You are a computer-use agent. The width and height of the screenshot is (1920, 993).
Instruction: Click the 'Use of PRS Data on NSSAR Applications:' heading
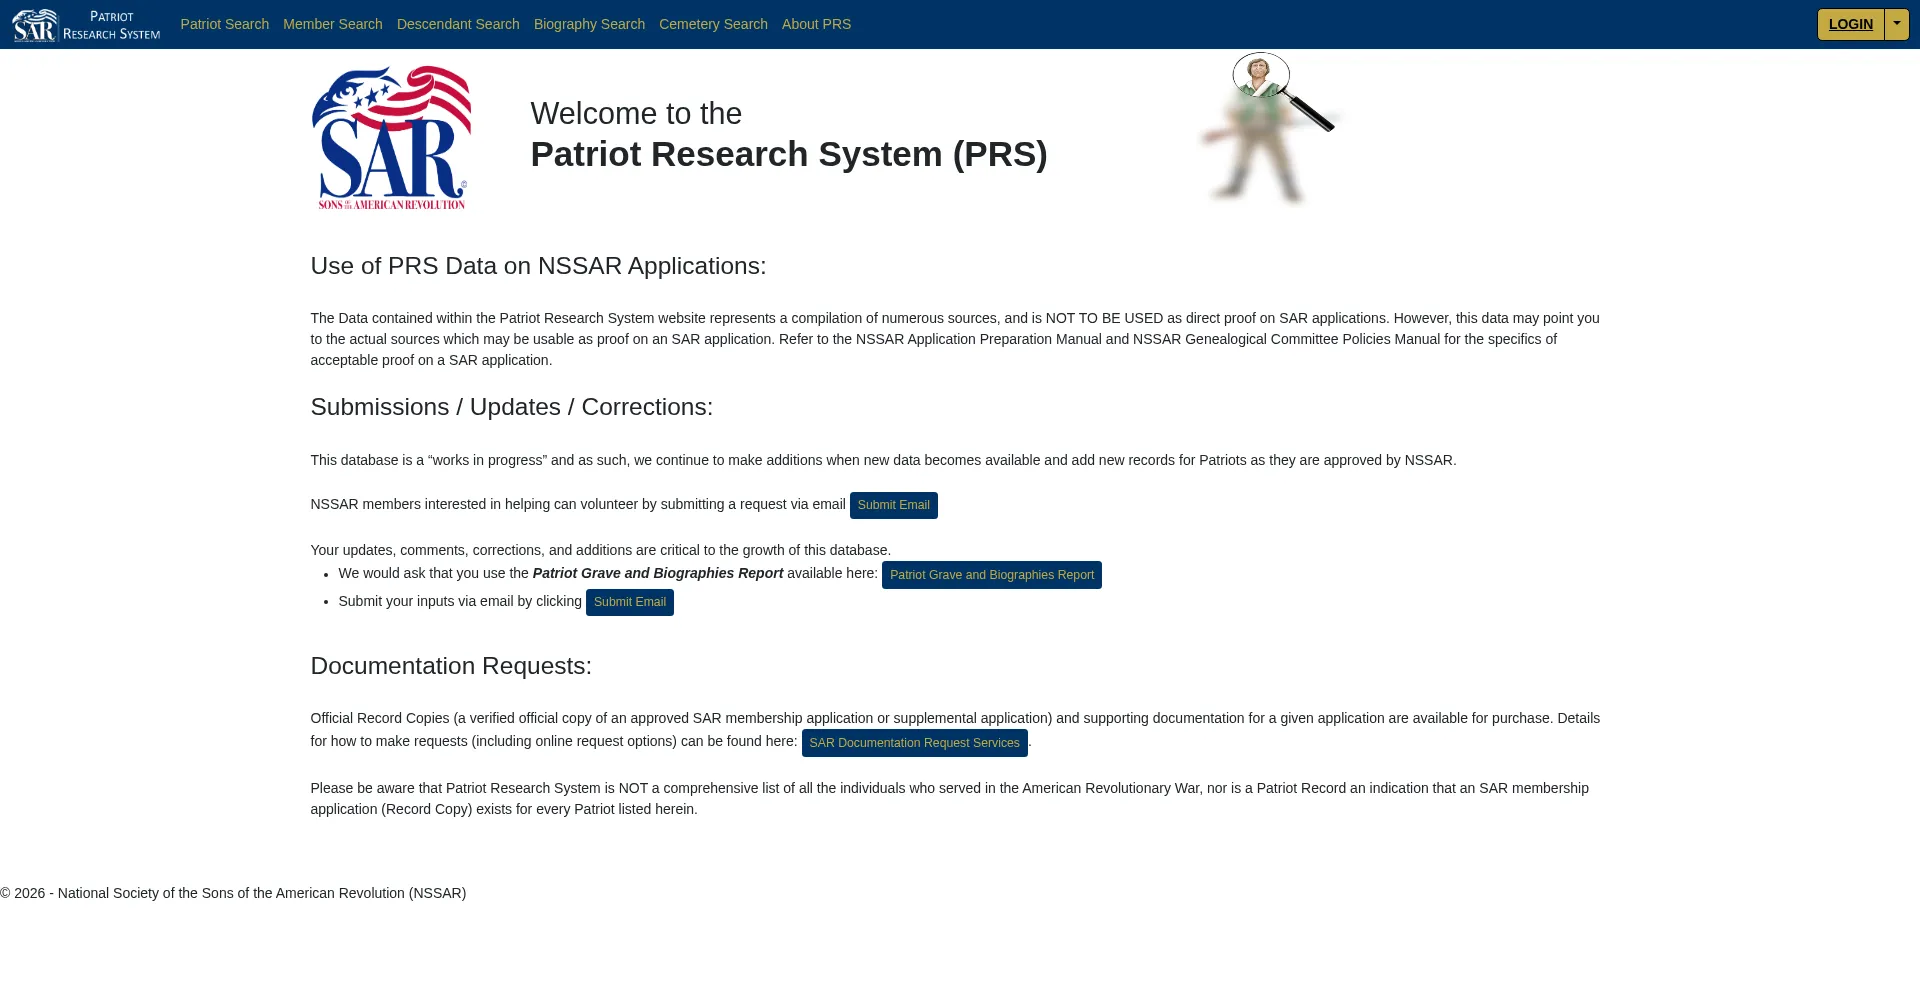(x=538, y=266)
